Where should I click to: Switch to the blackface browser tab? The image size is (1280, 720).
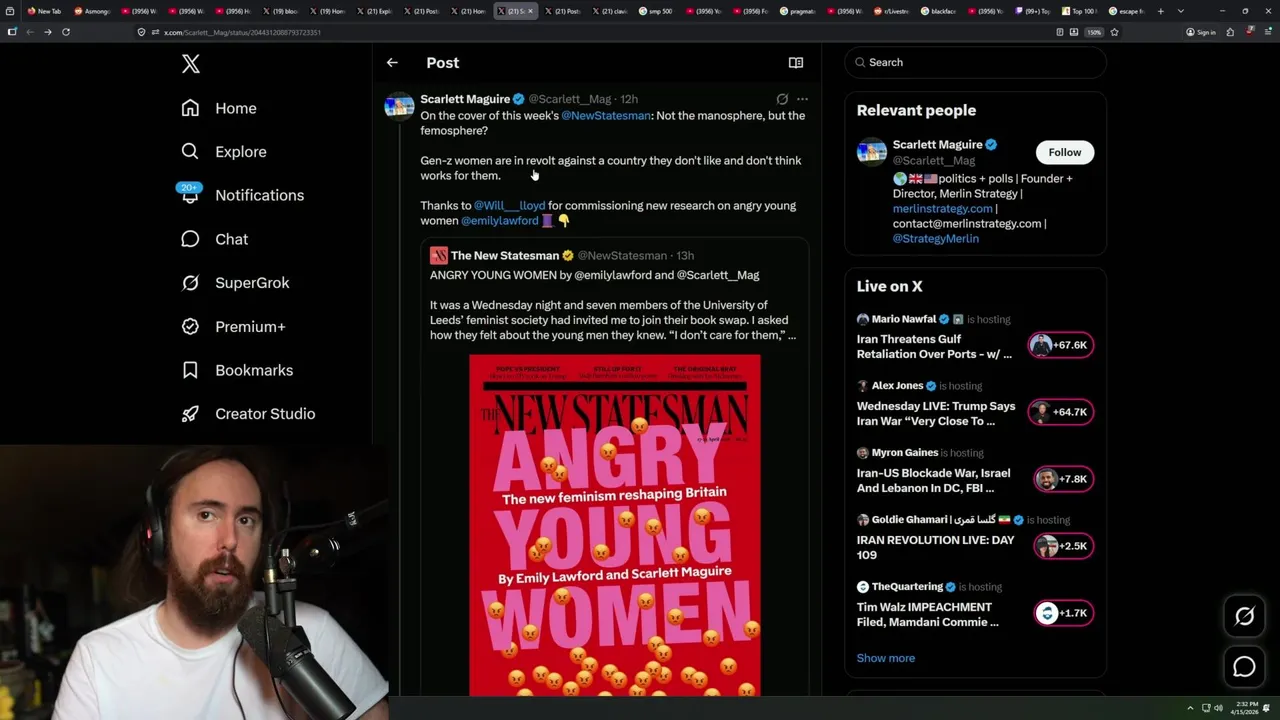click(940, 11)
